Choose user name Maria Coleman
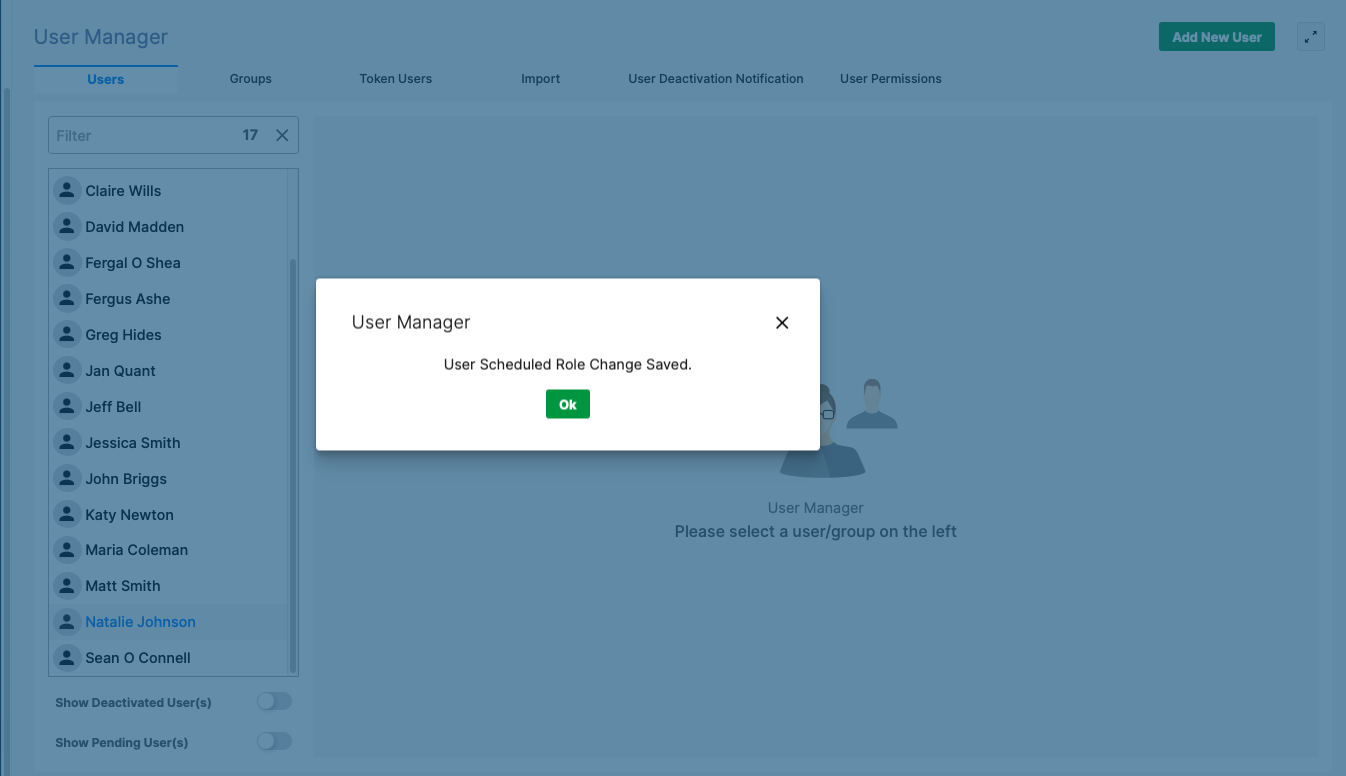 (137, 550)
